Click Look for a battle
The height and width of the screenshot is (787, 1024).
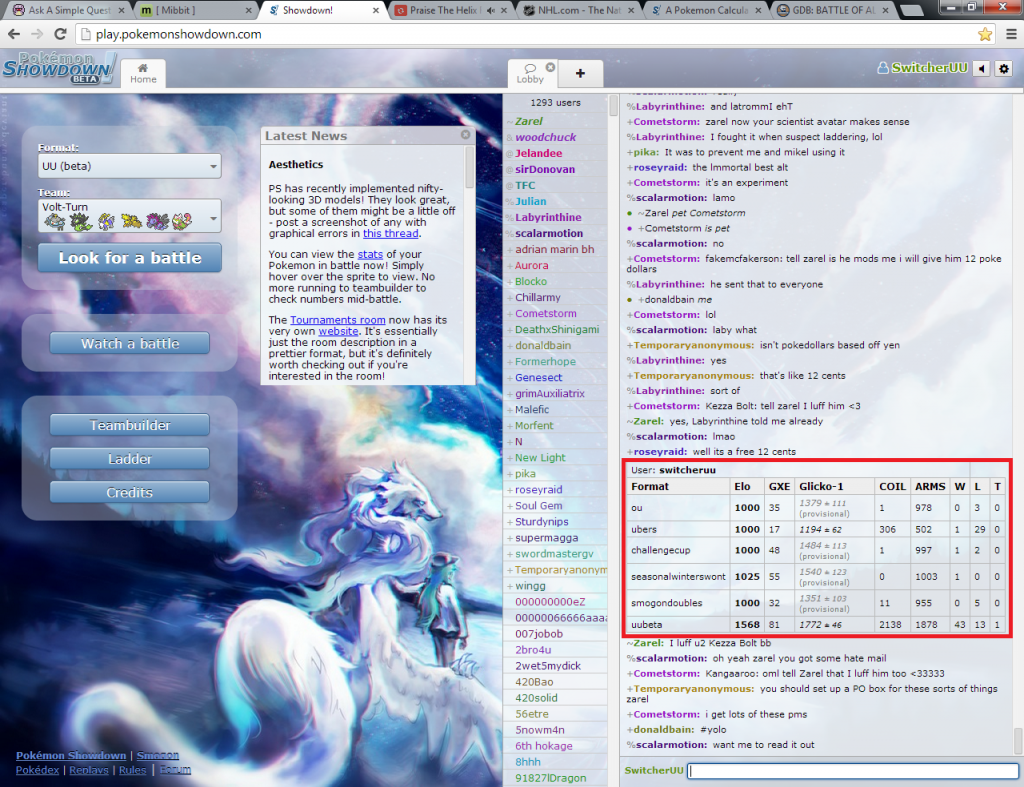tap(129, 257)
